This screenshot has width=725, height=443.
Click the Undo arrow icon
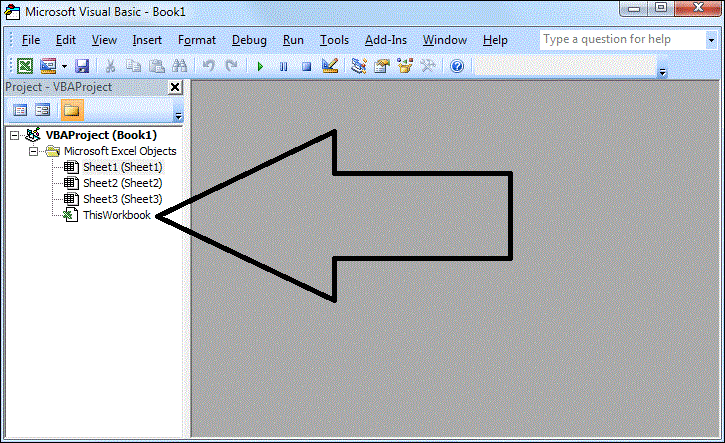tap(209, 66)
